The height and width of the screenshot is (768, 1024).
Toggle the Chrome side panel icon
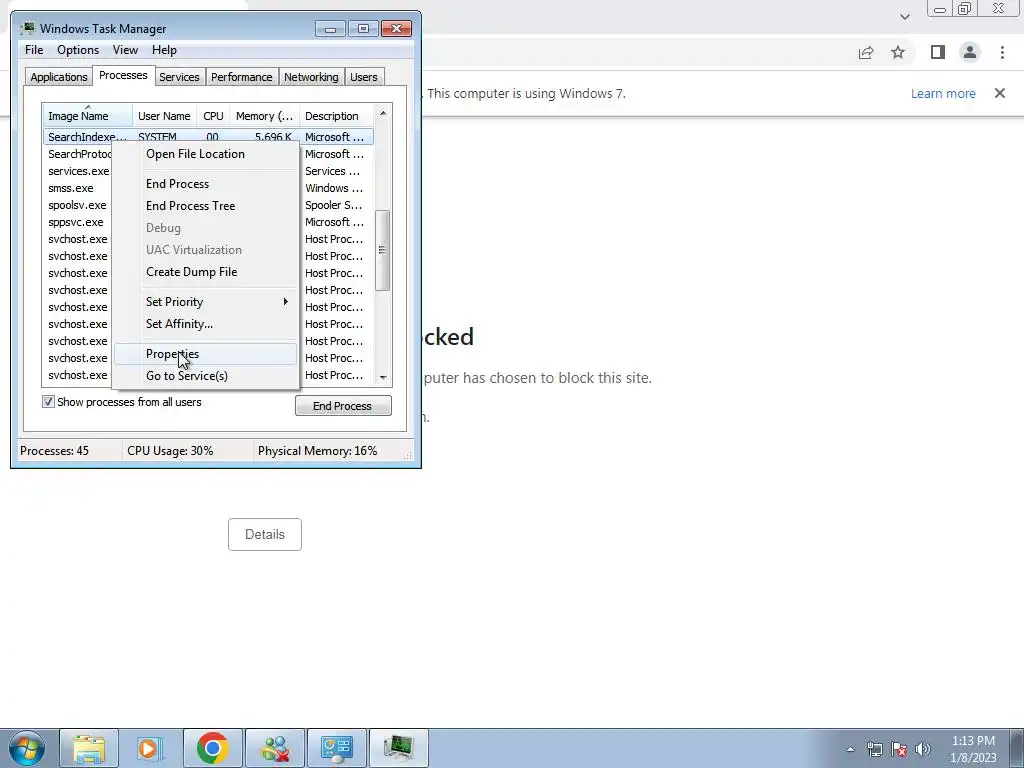point(938,53)
